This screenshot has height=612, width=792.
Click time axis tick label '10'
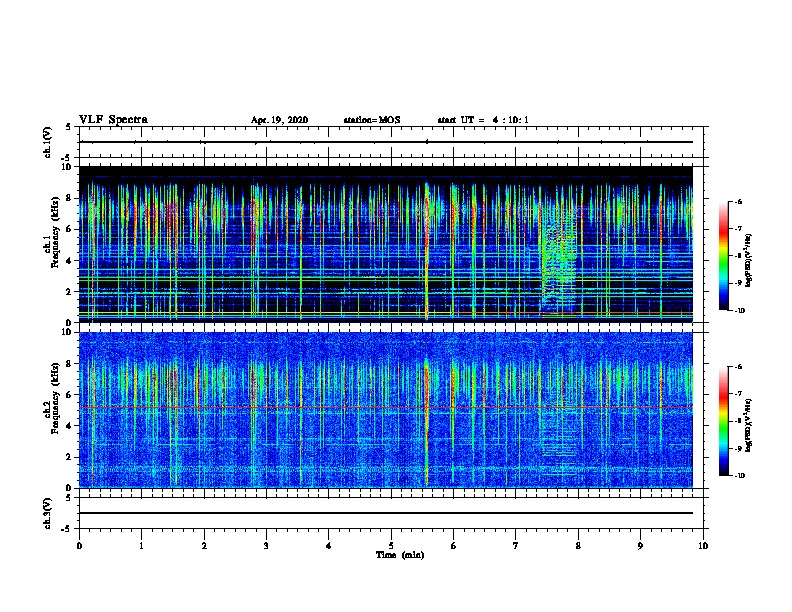pos(703,545)
